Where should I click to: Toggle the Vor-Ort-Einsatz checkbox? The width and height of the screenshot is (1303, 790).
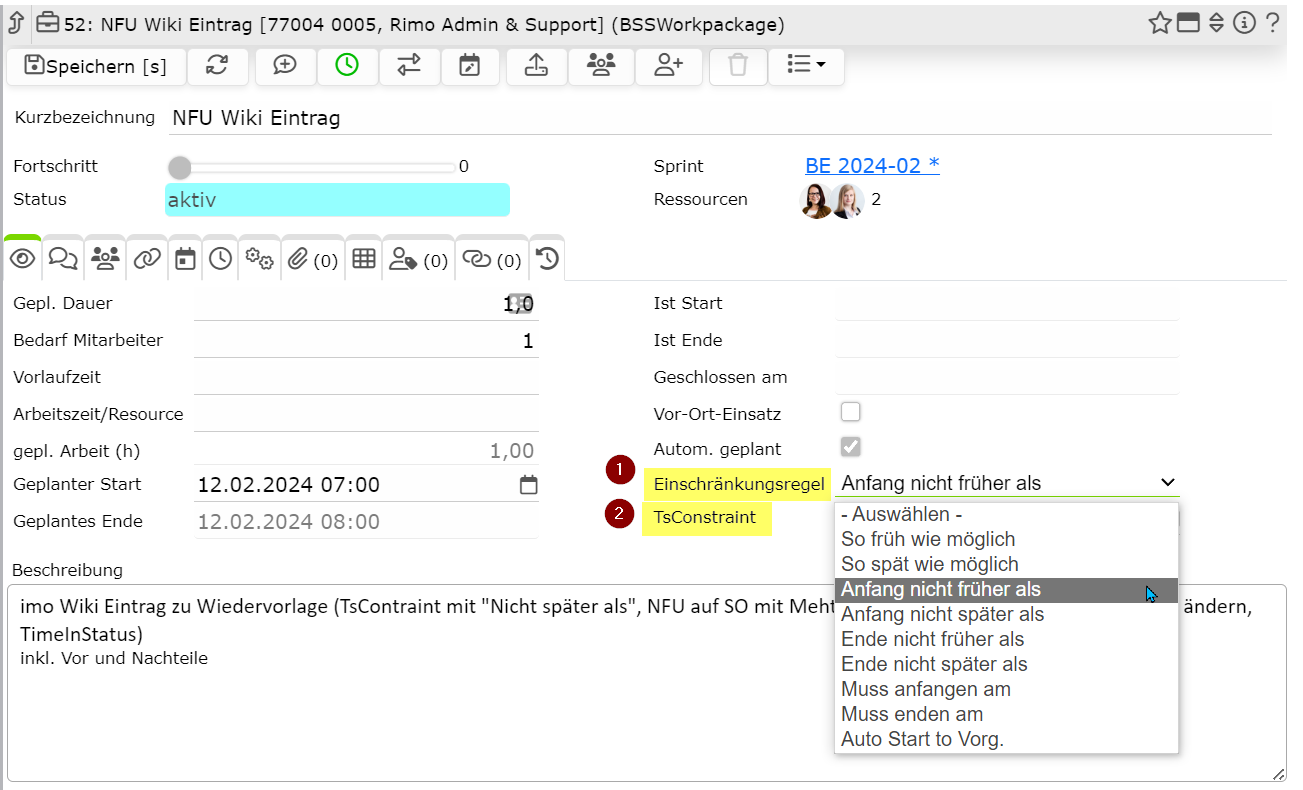click(850, 412)
